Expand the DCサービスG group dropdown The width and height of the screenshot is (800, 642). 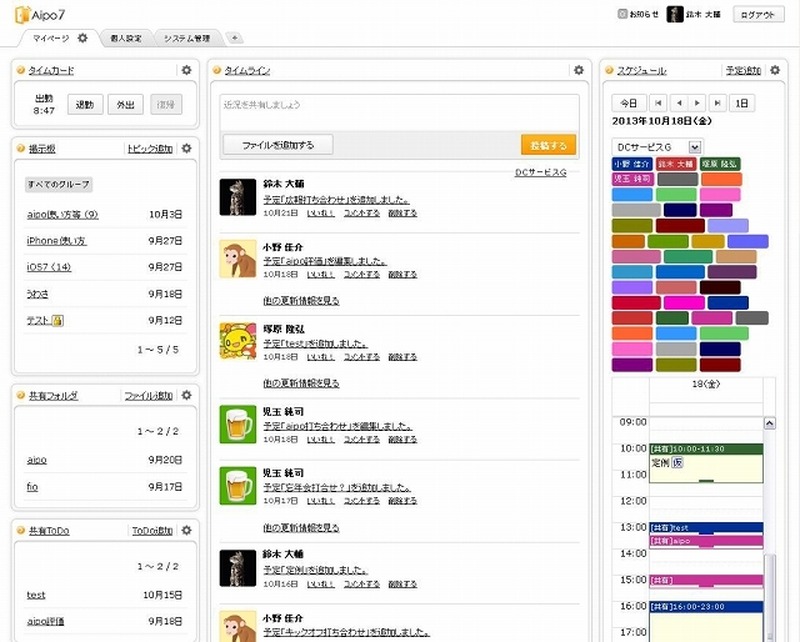pos(696,146)
